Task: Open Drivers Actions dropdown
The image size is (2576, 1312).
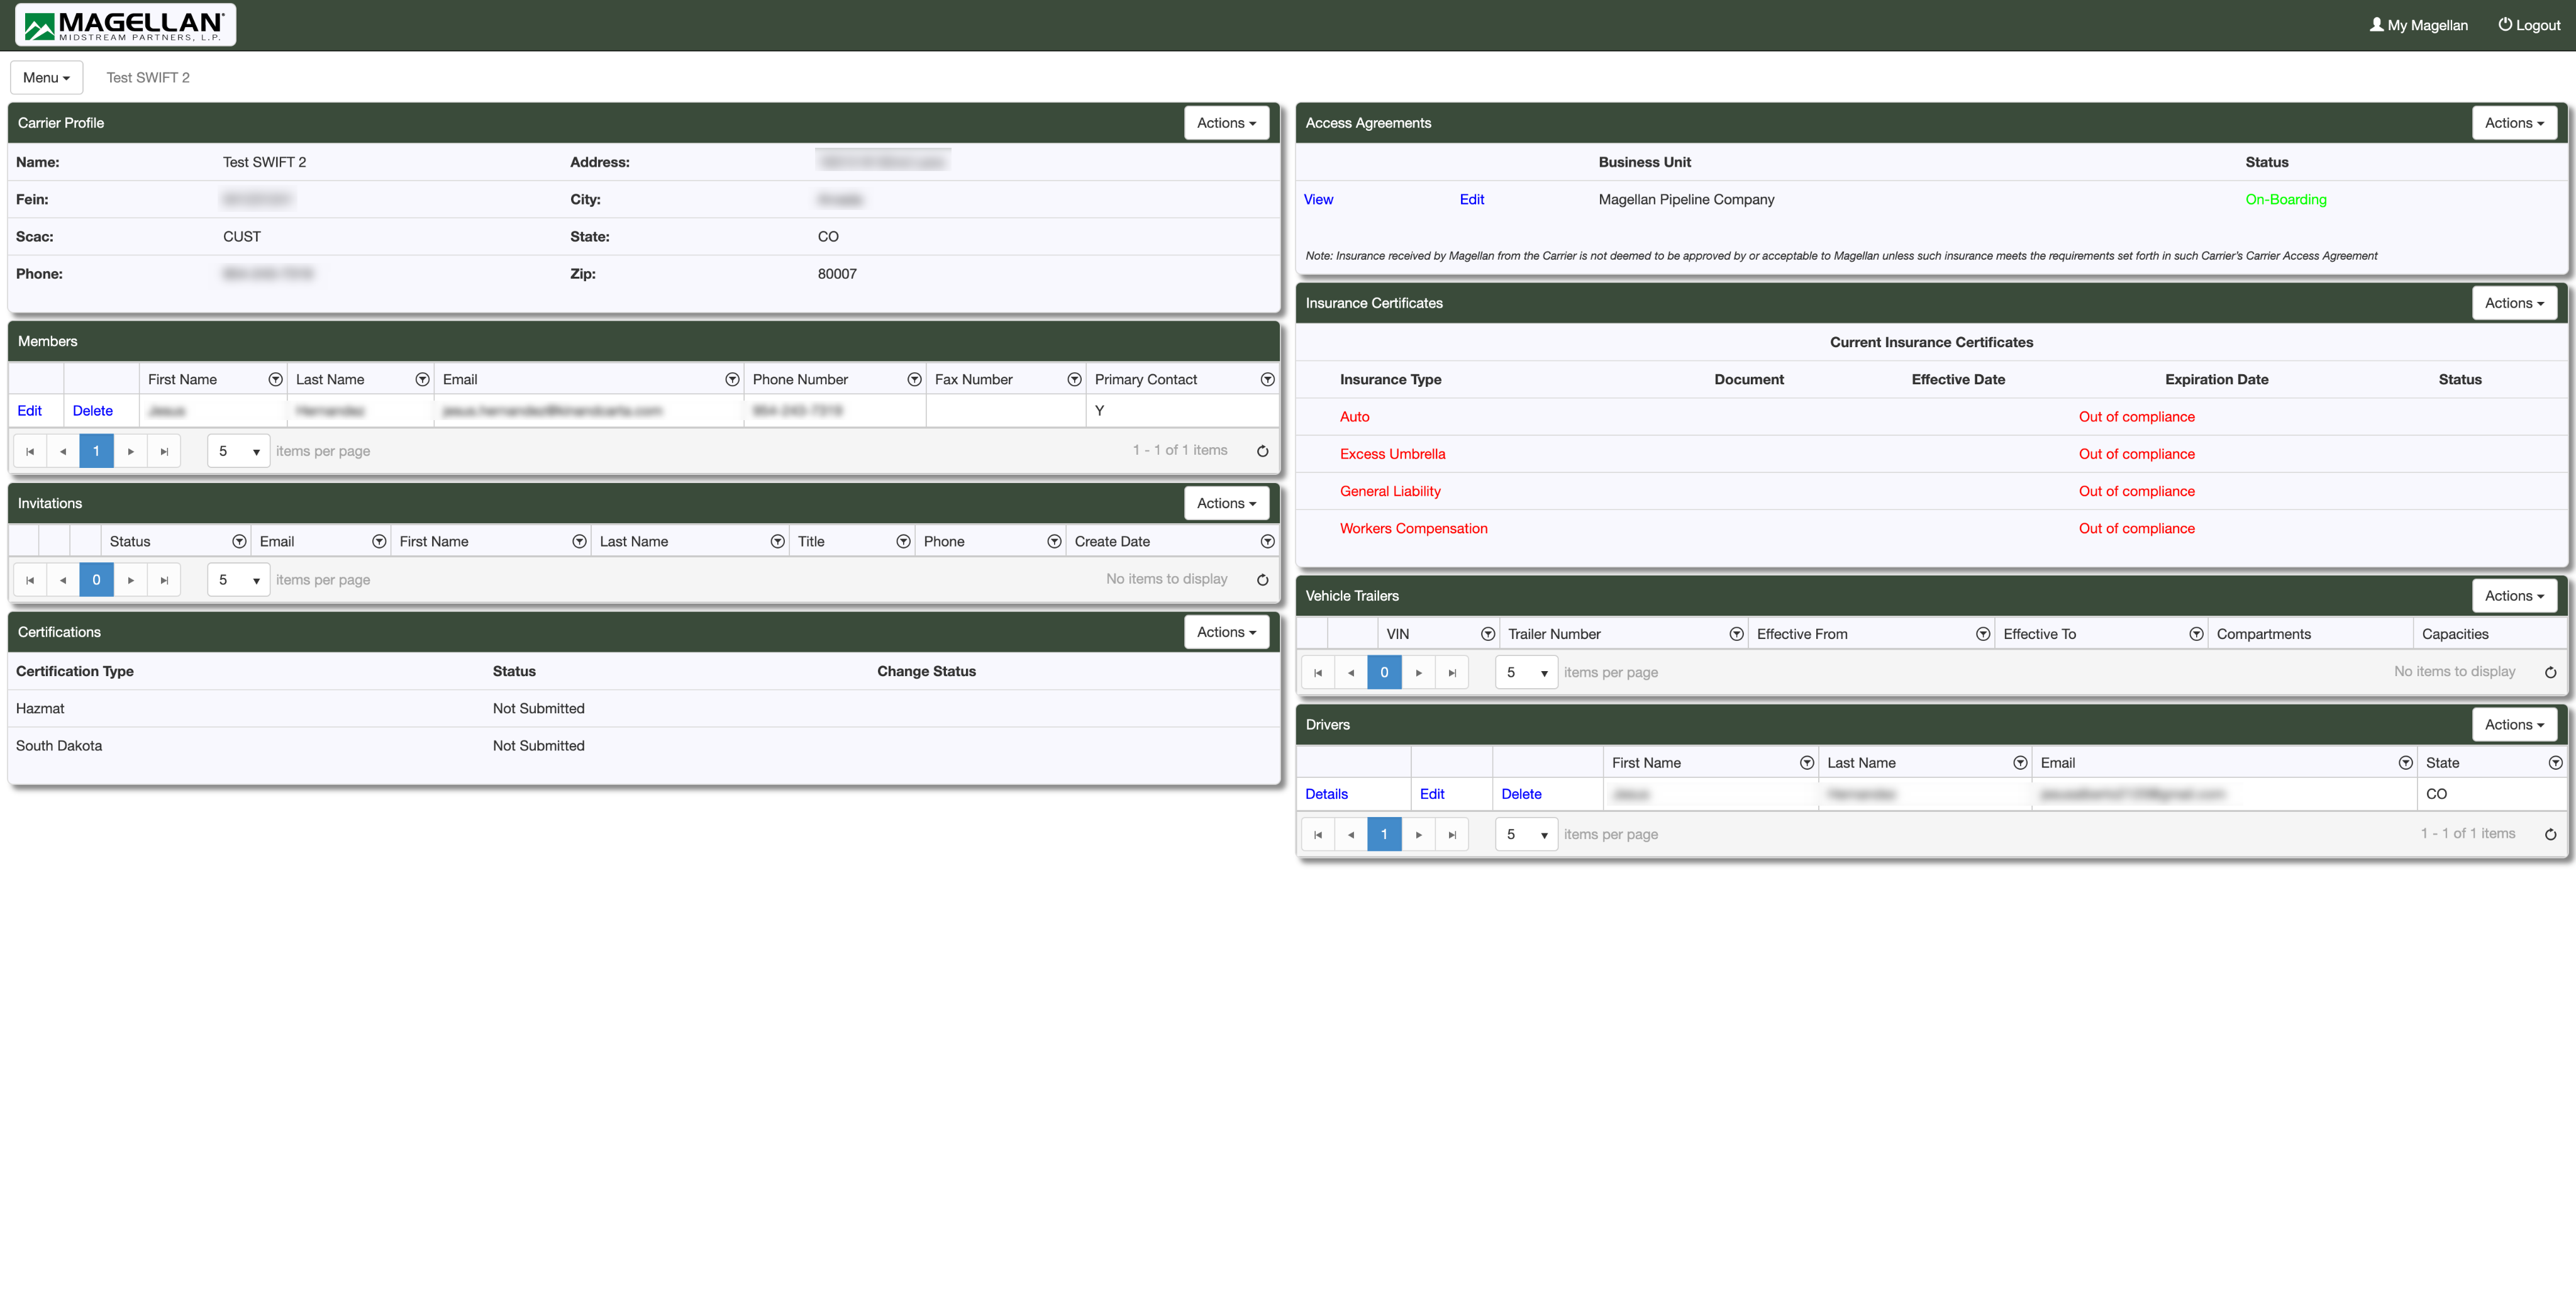Action: pos(2514,725)
